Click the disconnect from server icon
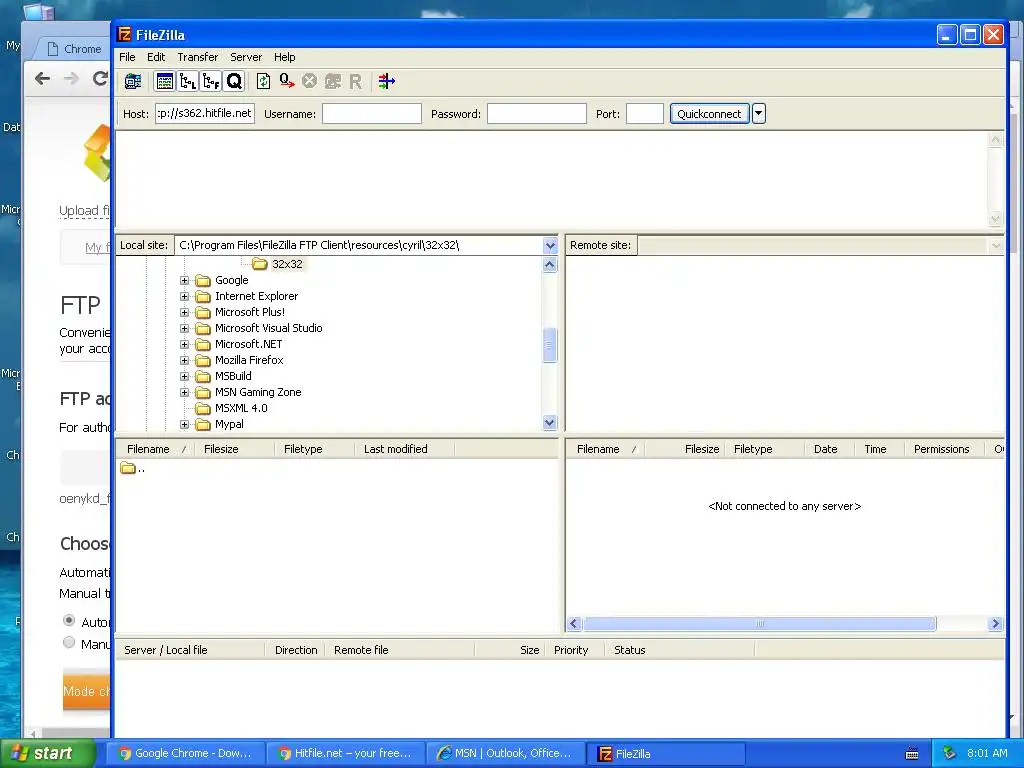 coord(333,81)
